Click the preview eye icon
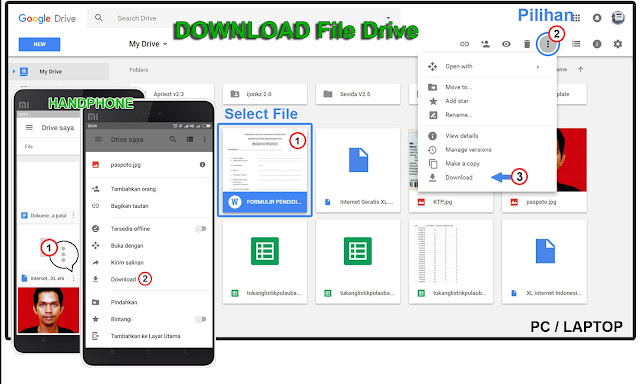 point(506,44)
